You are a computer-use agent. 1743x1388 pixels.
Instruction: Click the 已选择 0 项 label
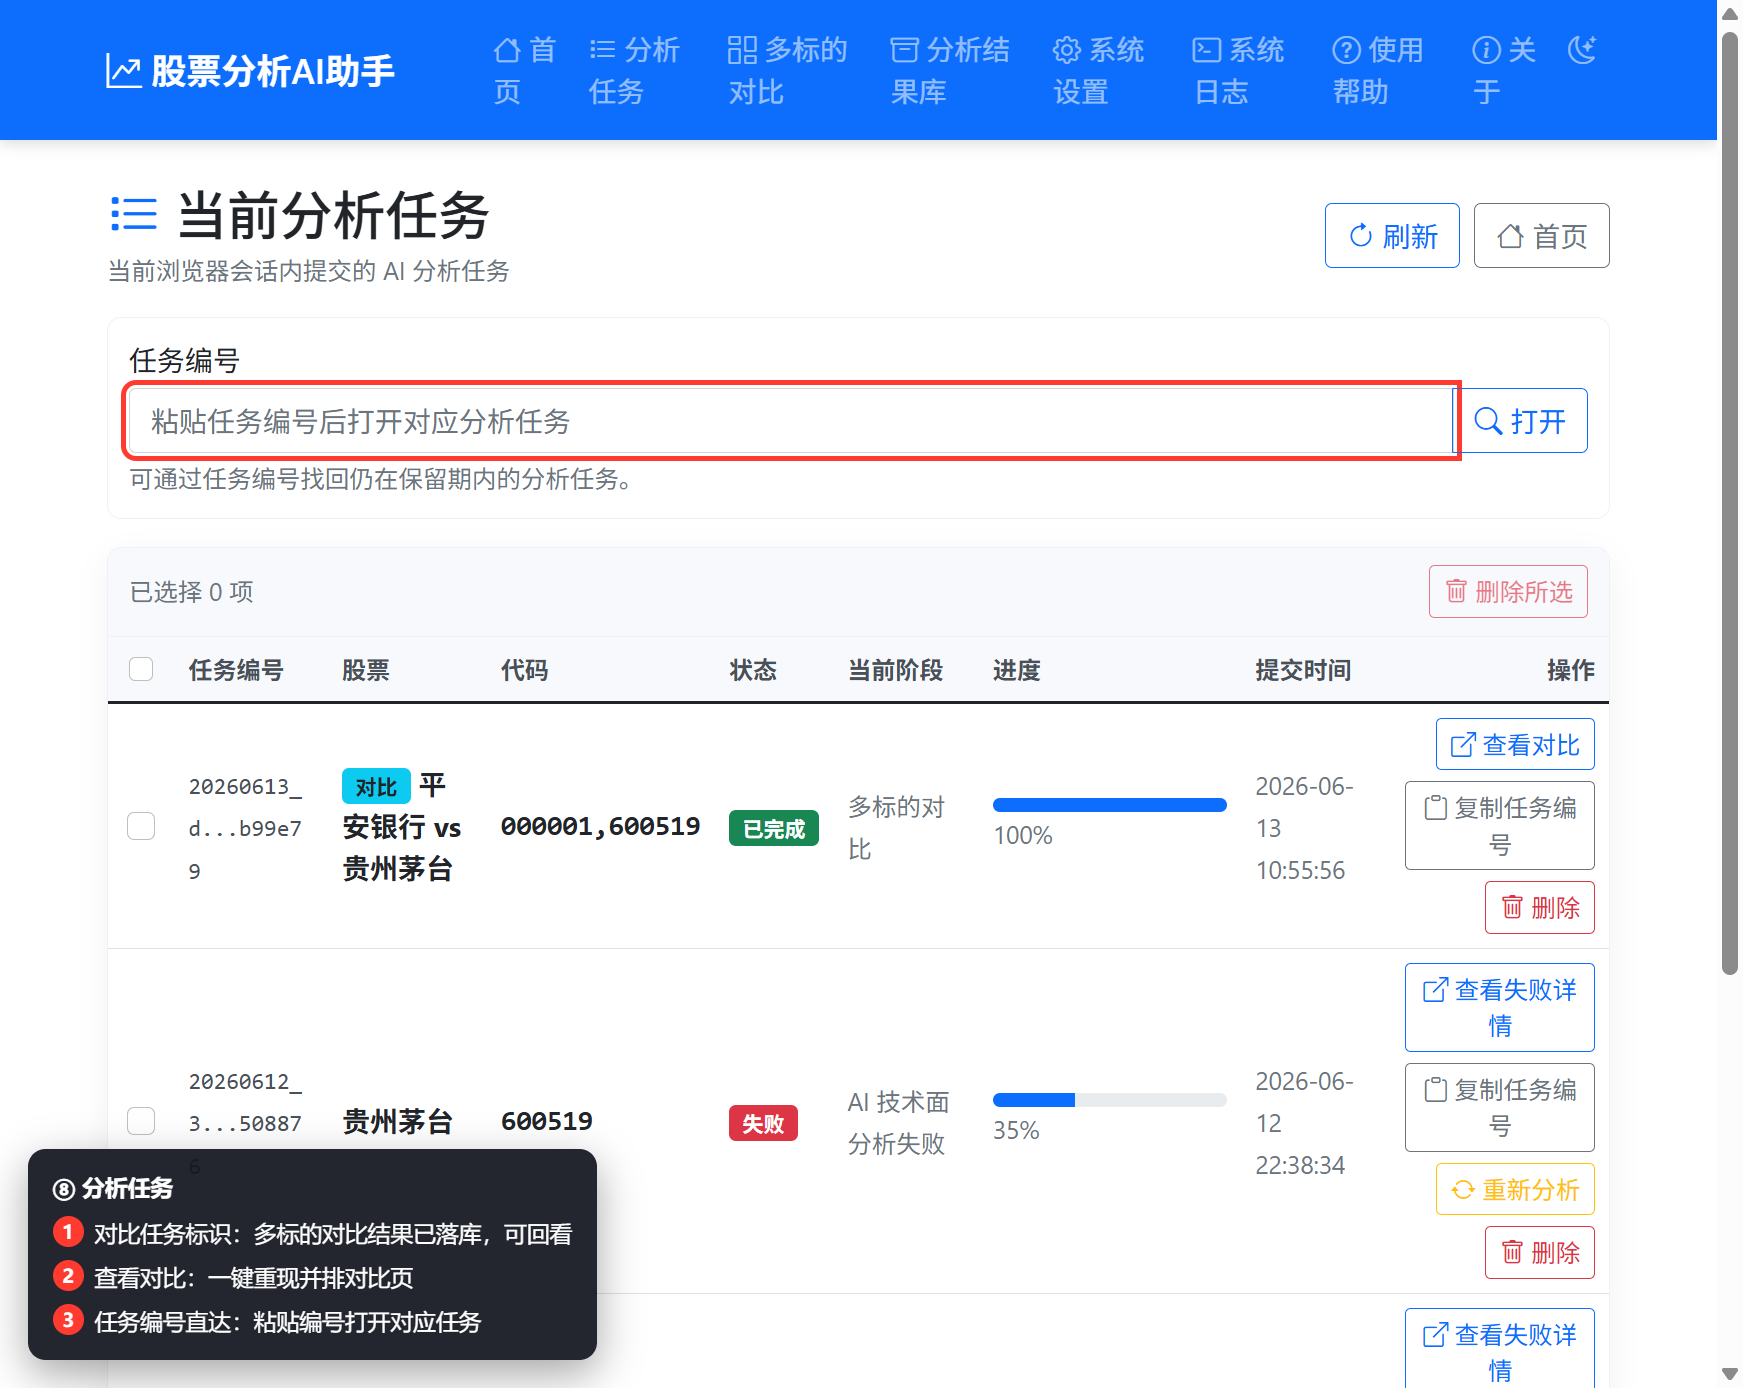[x=191, y=592]
